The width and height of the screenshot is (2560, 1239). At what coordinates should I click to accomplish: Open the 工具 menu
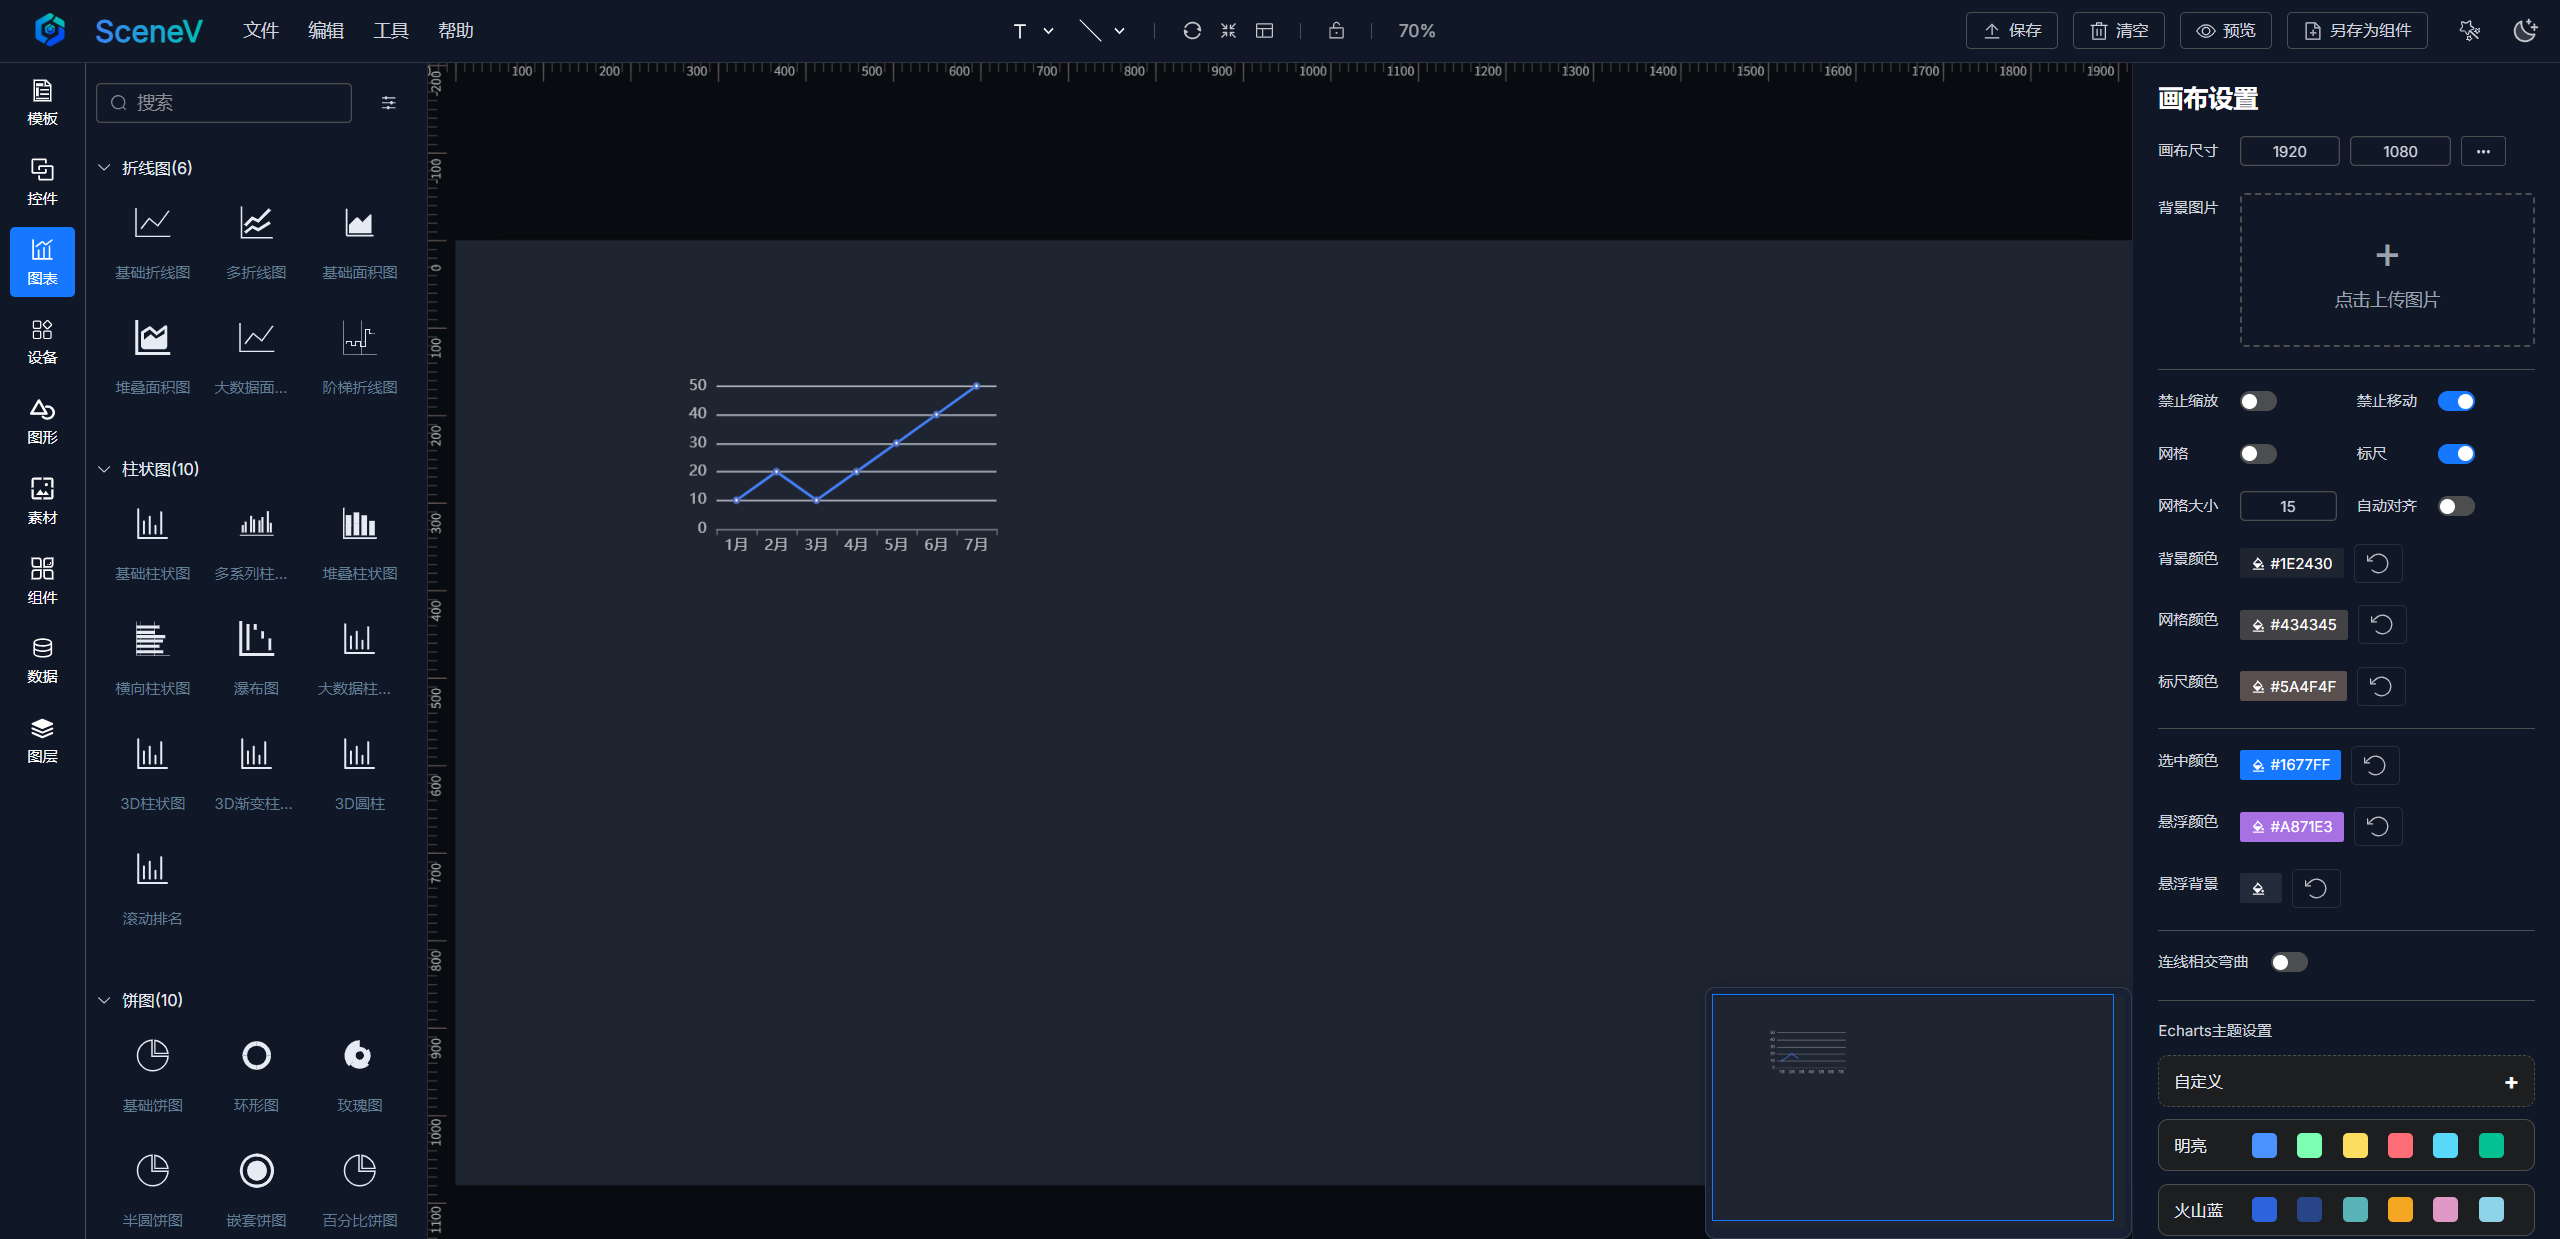390,31
